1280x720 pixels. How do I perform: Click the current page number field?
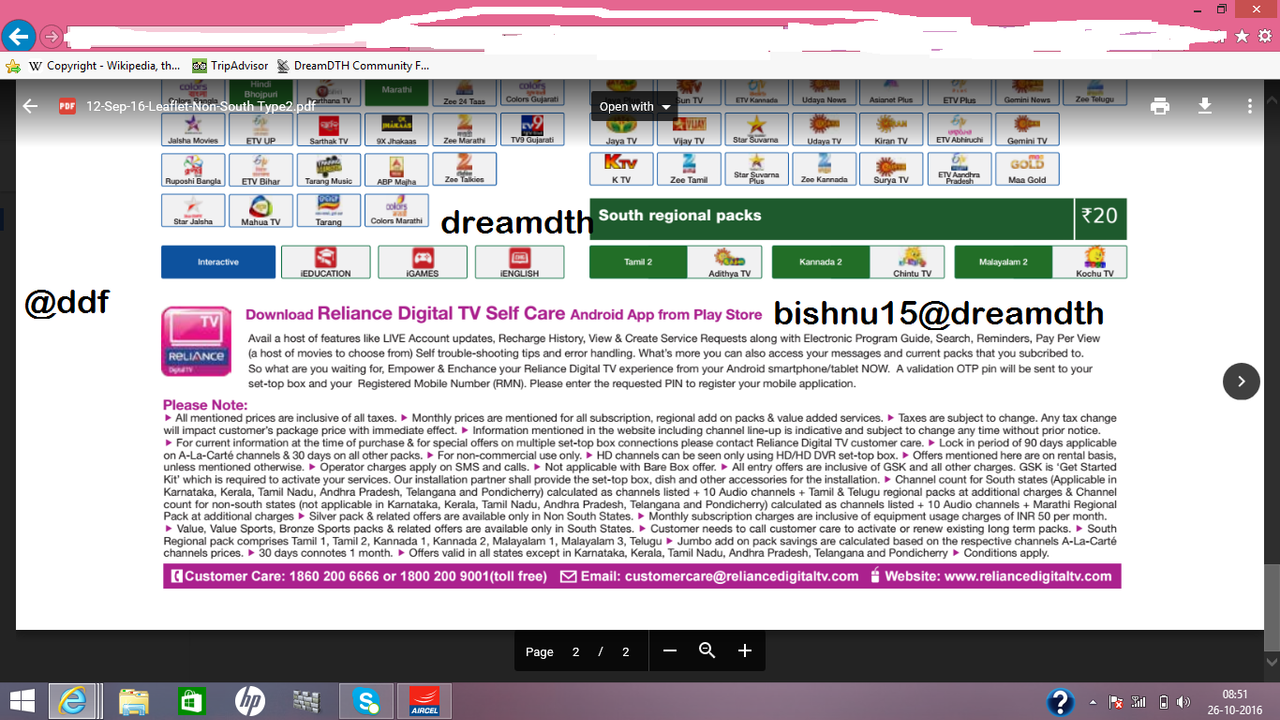[x=576, y=651]
